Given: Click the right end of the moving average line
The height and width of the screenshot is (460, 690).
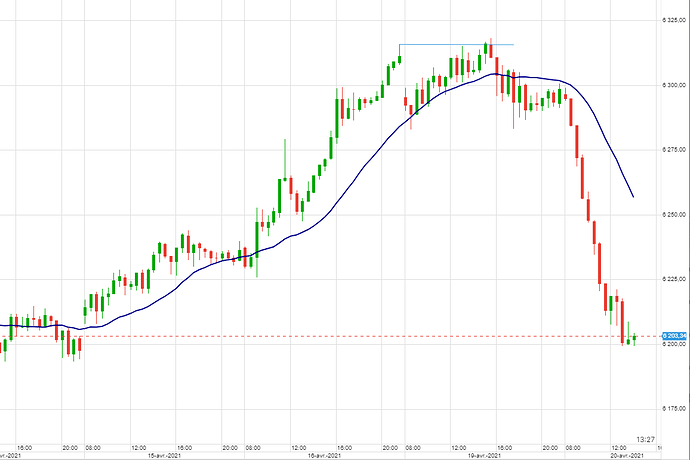Looking at the screenshot, I should 633,196.
